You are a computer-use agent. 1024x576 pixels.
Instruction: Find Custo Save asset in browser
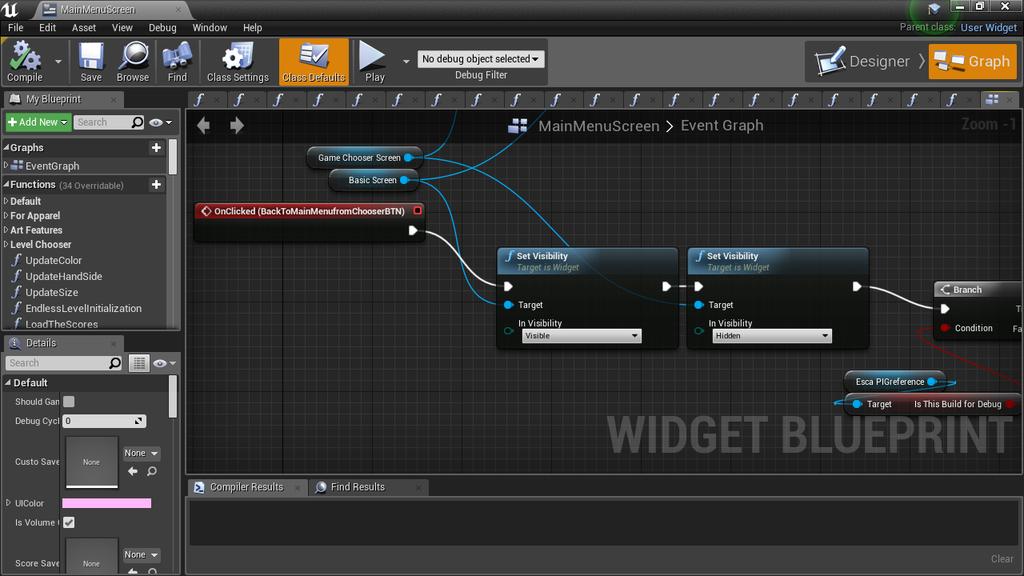(152, 471)
